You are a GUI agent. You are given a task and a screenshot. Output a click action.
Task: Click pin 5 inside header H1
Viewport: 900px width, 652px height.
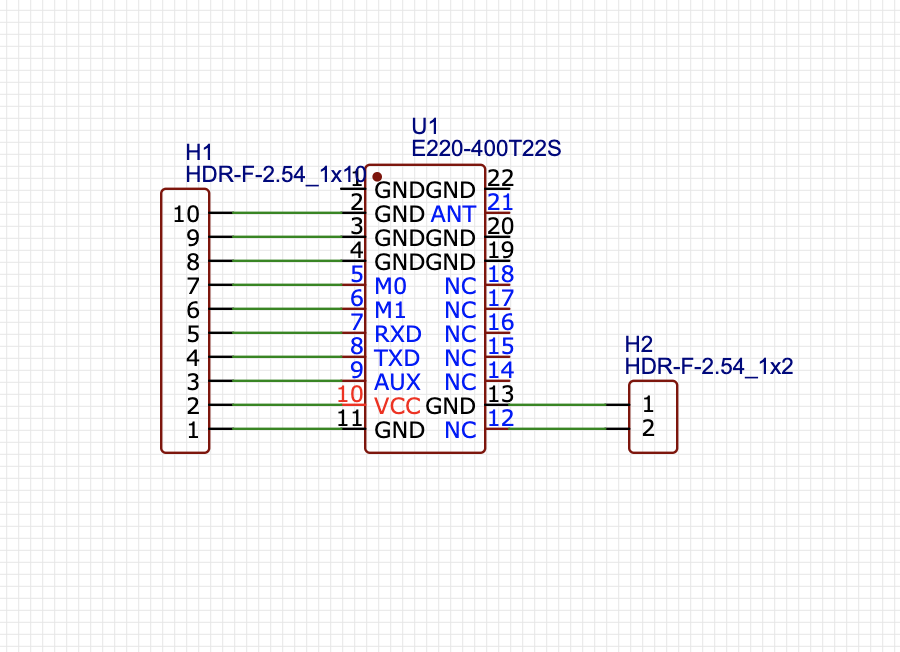pos(193,334)
